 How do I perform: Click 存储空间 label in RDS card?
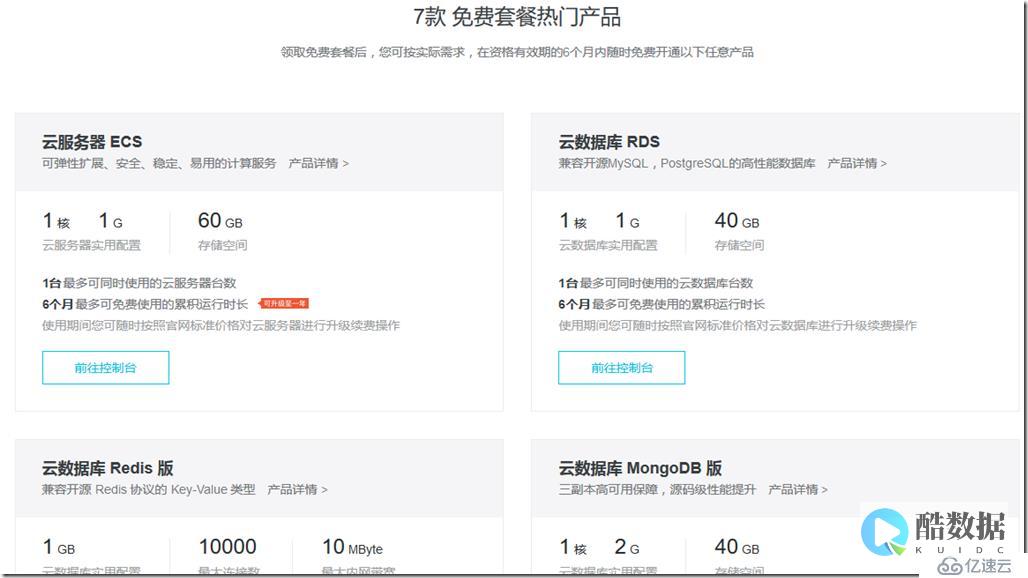[x=739, y=245]
